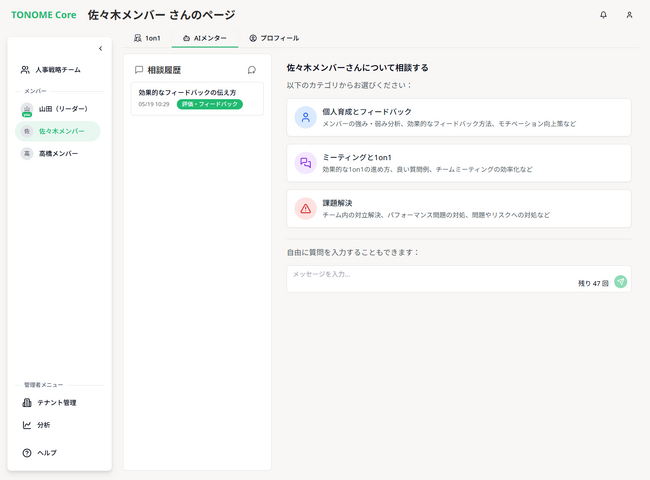Switch to the 1on1 tab
The width and height of the screenshot is (650, 480).
pyautogui.click(x=147, y=38)
